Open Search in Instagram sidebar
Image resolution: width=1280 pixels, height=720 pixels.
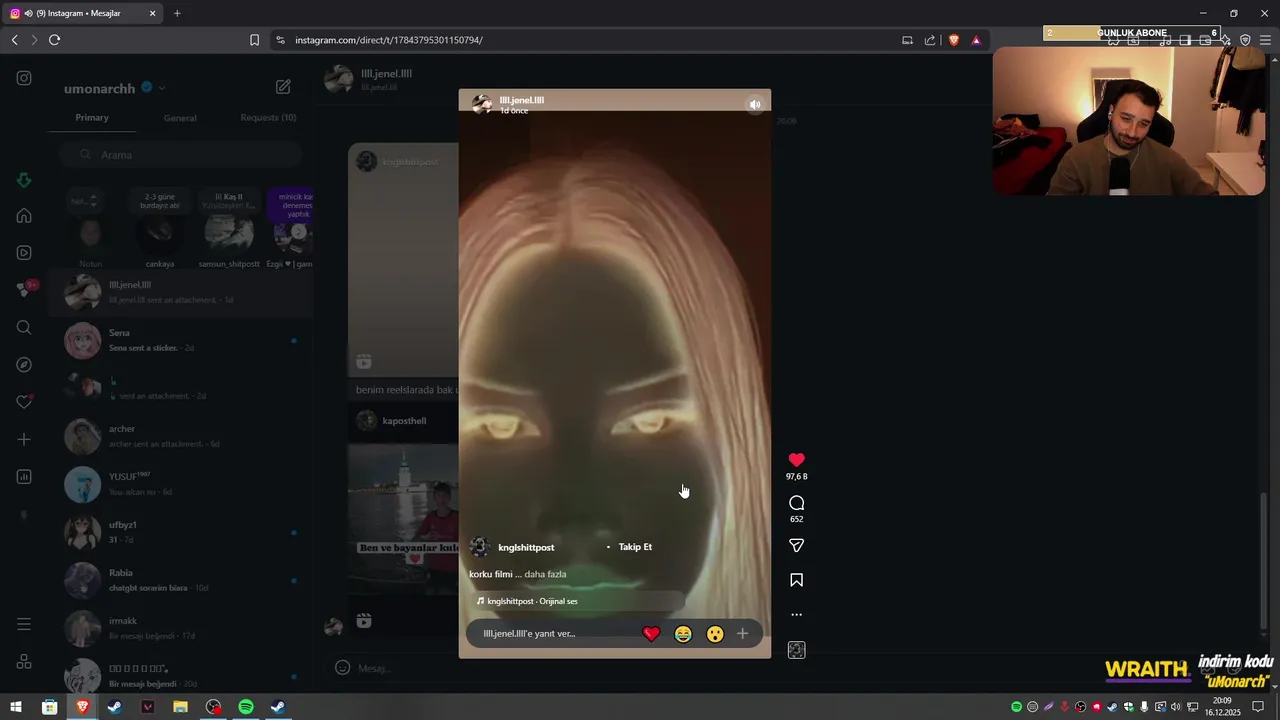click(24, 327)
